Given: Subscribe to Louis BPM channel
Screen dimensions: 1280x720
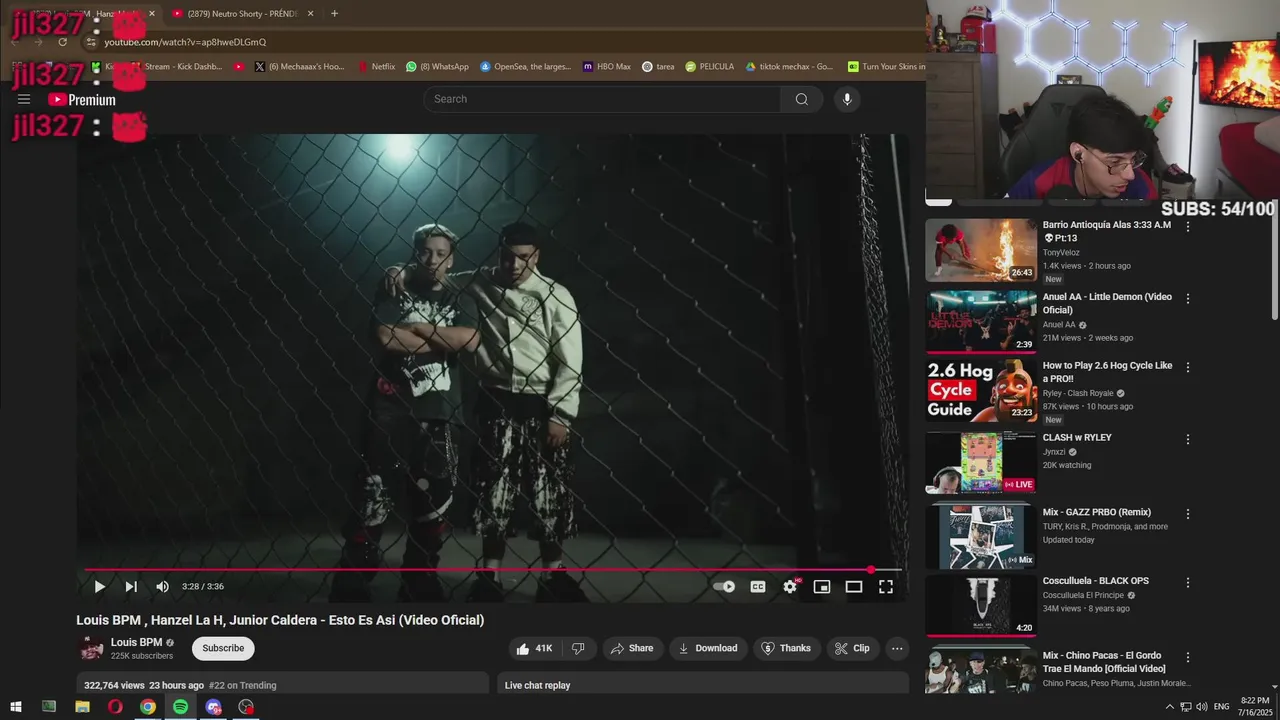Looking at the screenshot, I should pyautogui.click(x=223, y=648).
